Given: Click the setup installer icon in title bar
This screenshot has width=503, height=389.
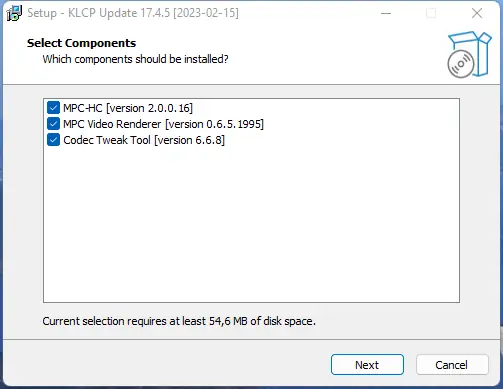Looking at the screenshot, I should pos(14,13).
